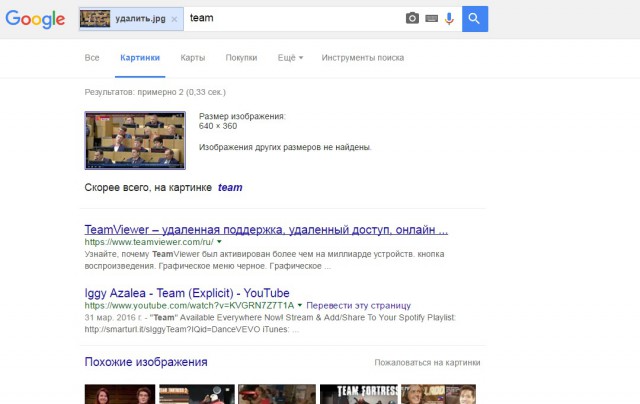Click the bold 'team' best guess link
The height and width of the screenshot is (404, 640).
(230, 187)
